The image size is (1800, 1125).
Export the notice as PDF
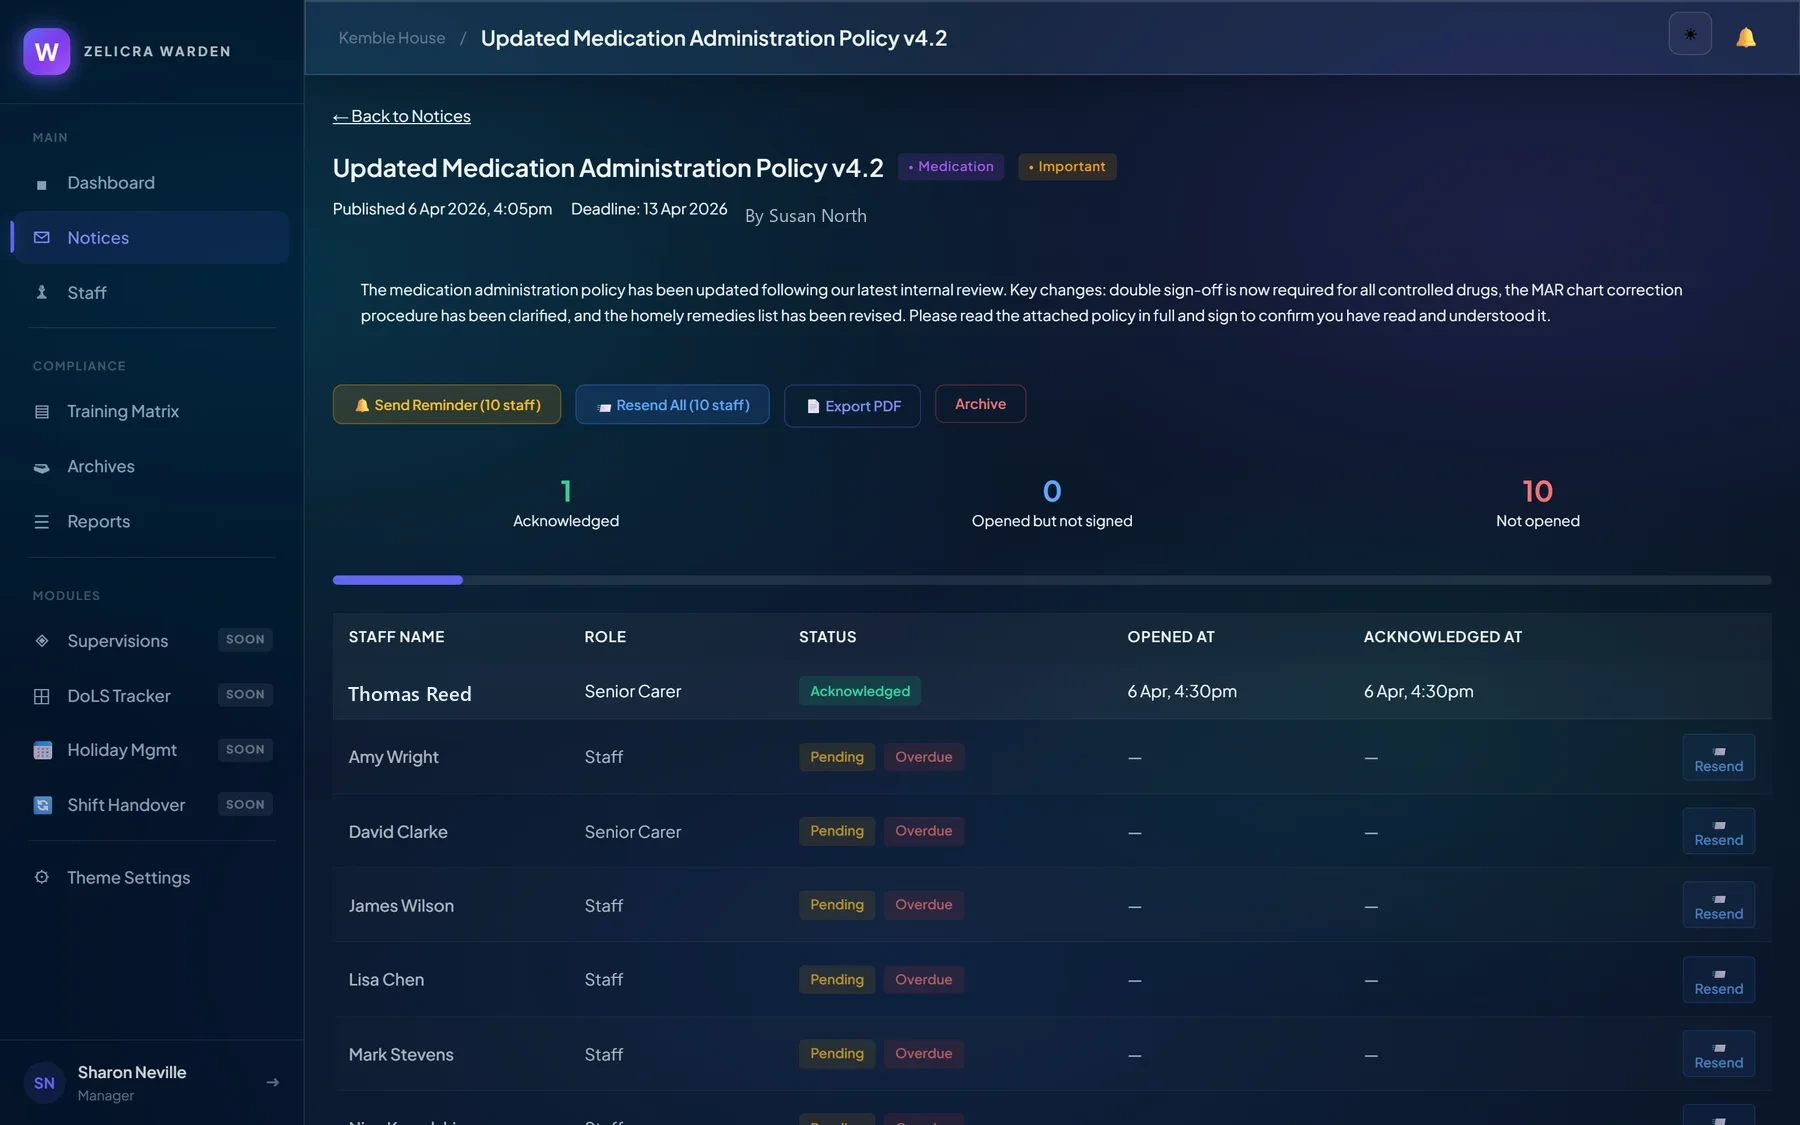click(x=852, y=406)
